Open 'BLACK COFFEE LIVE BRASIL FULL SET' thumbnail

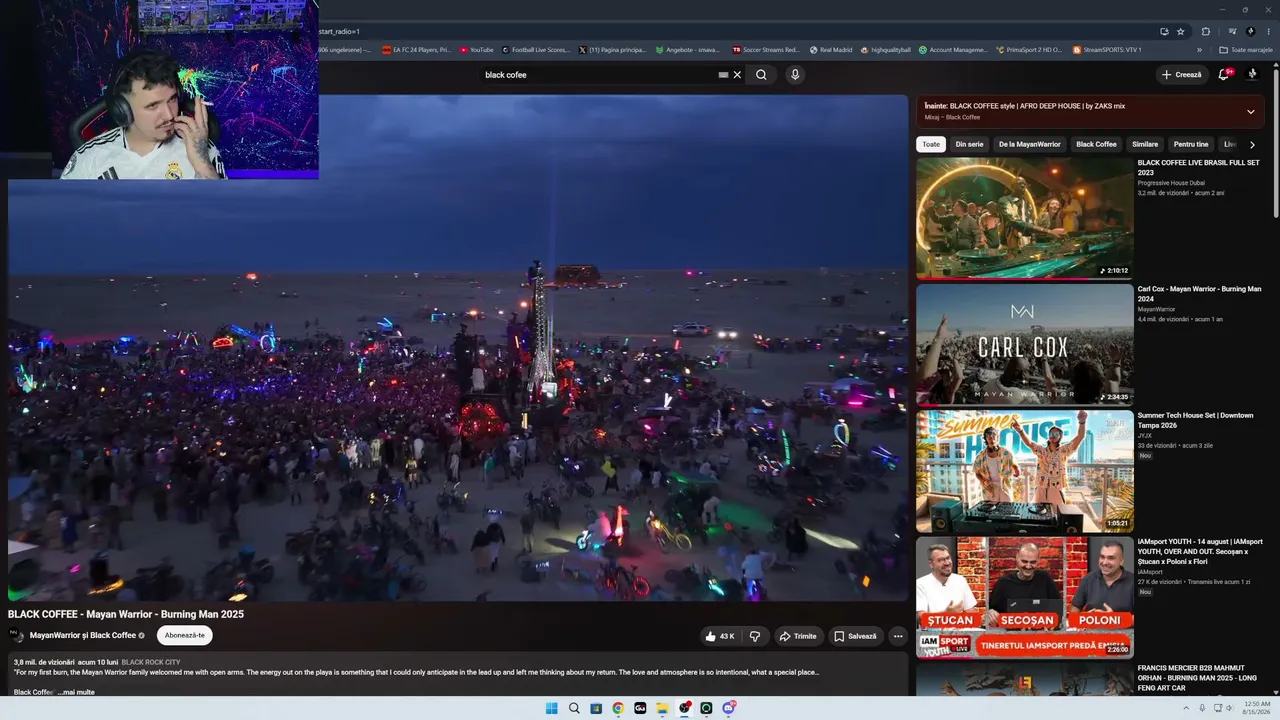[x=1025, y=218]
